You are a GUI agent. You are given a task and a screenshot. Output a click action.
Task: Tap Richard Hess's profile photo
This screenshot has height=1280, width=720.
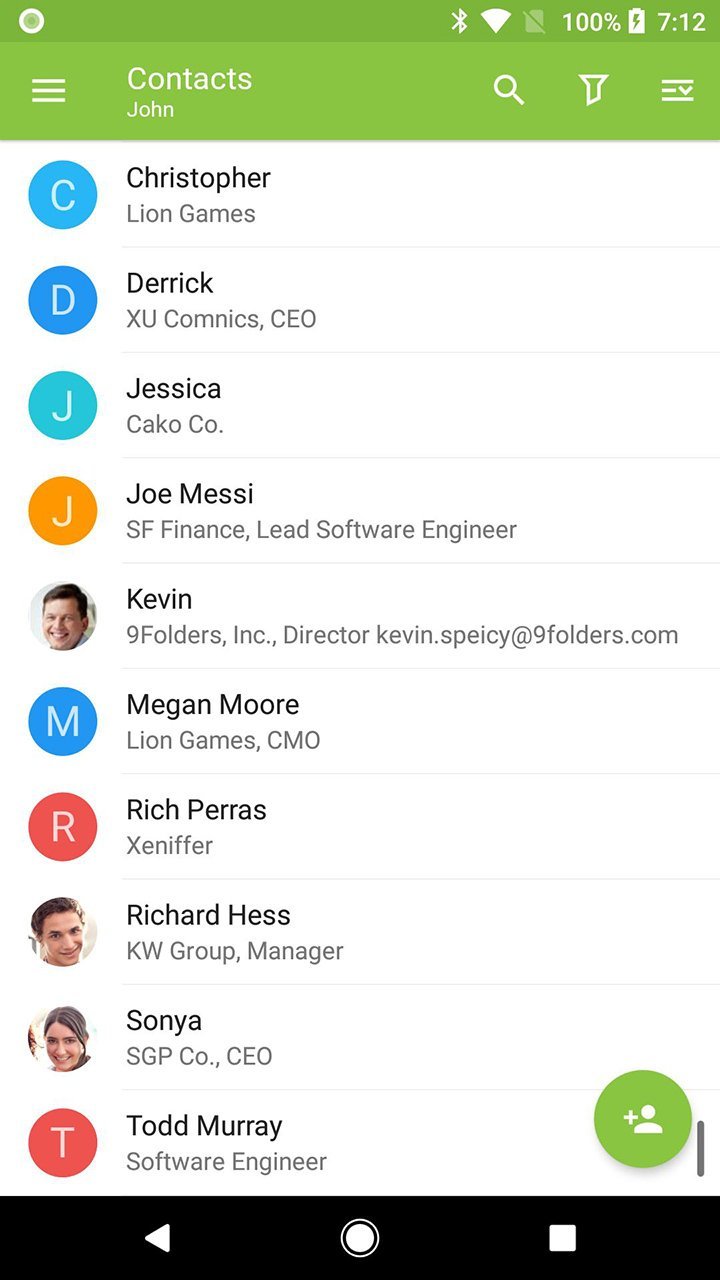(63, 932)
